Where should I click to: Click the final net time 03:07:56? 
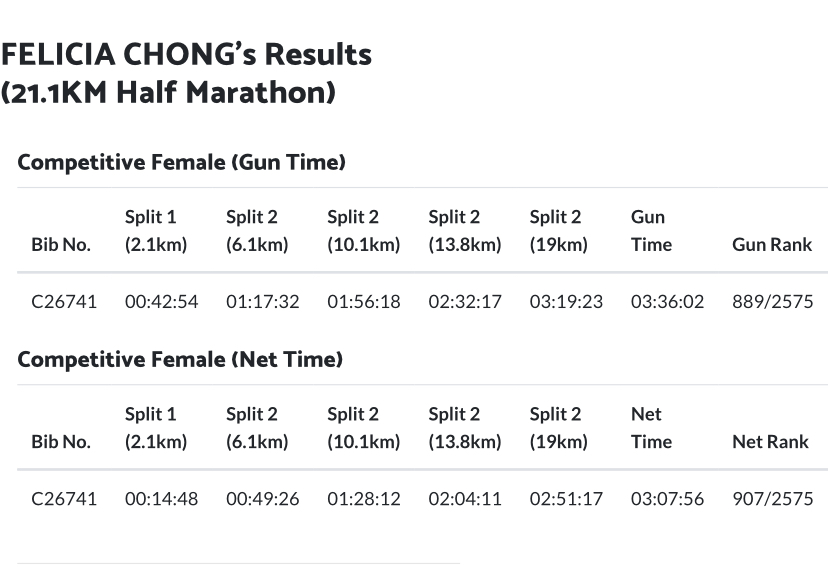(x=667, y=498)
